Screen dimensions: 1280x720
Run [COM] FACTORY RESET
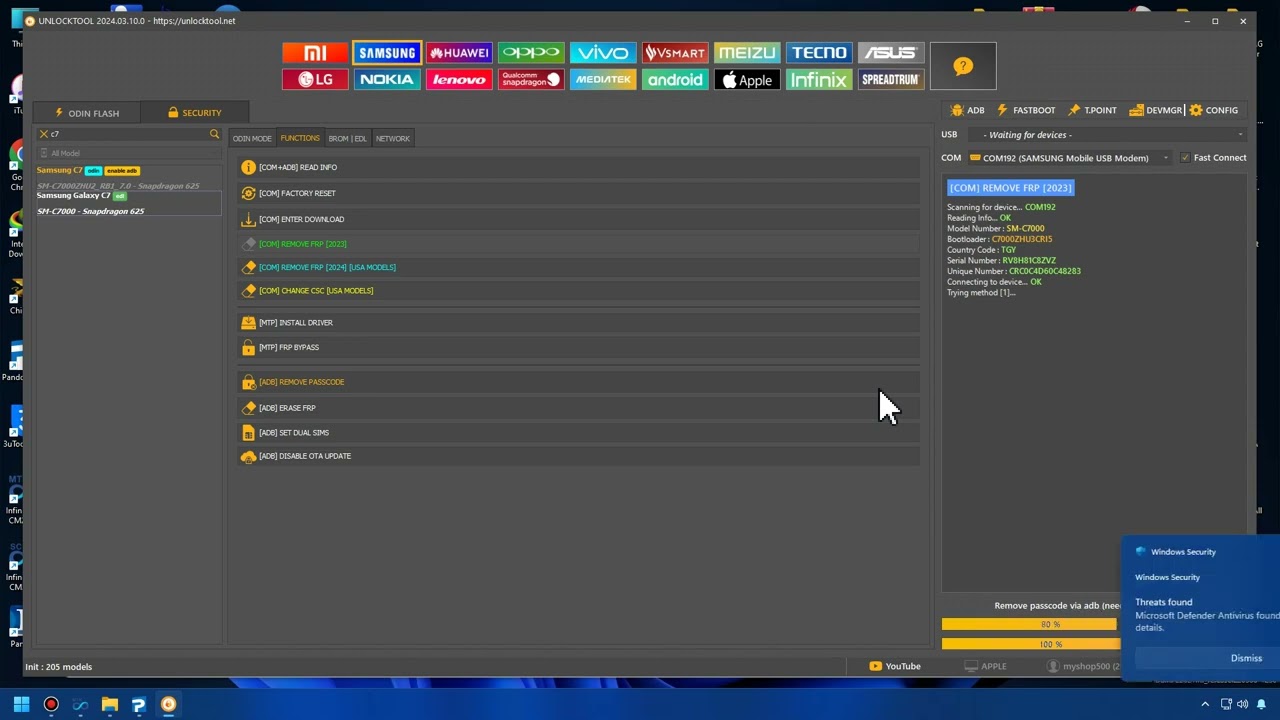tap(579, 193)
